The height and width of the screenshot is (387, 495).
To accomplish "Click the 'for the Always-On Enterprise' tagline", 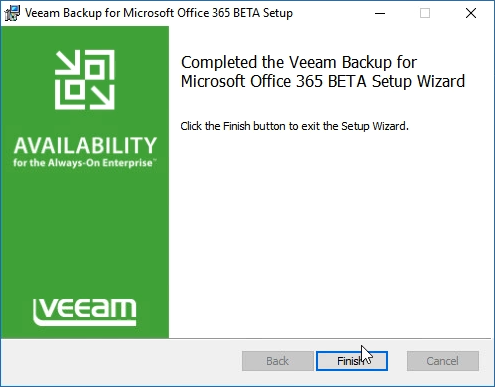I will coord(84,163).
